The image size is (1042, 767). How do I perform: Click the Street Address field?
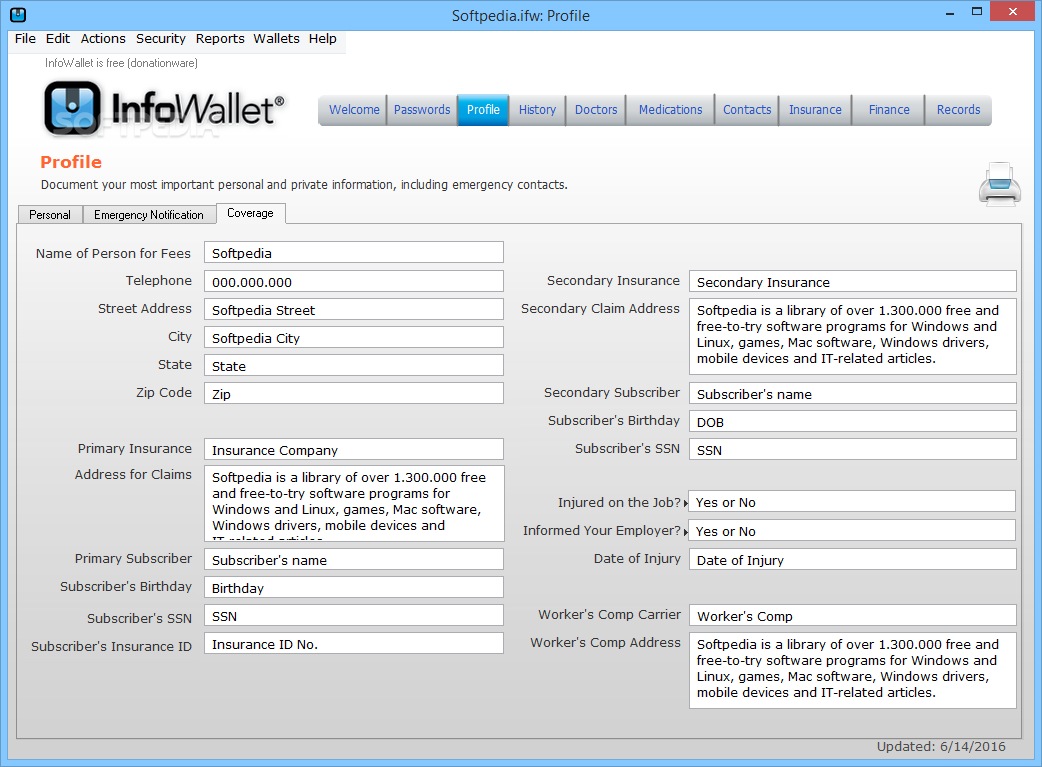pyautogui.click(x=354, y=309)
